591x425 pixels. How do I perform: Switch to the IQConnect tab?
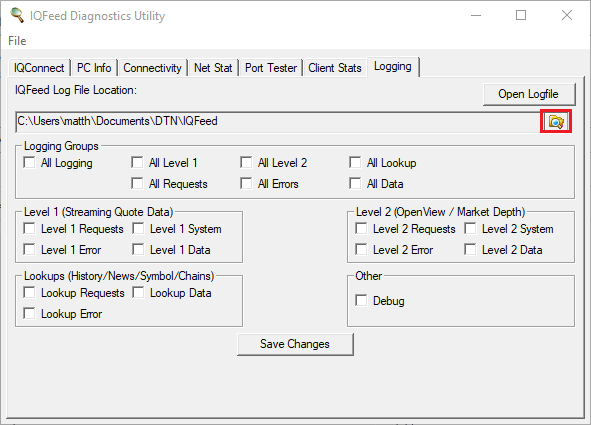pyautogui.click(x=39, y=68)
